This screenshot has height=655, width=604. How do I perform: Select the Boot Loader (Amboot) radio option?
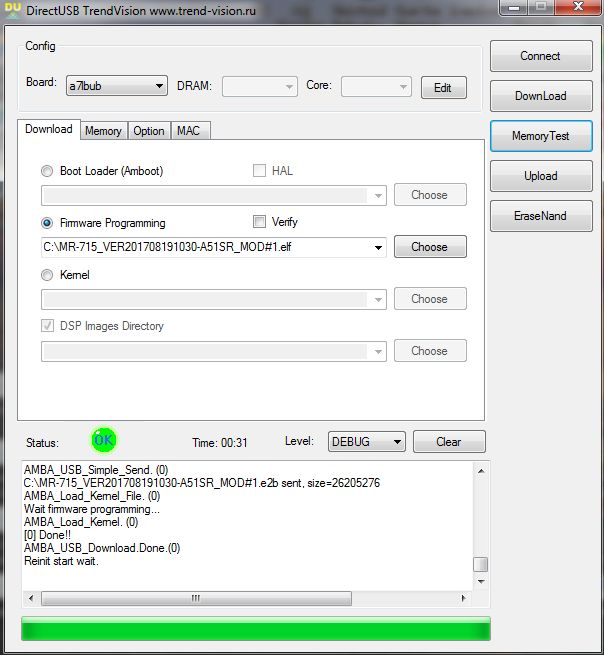[47, 171]
